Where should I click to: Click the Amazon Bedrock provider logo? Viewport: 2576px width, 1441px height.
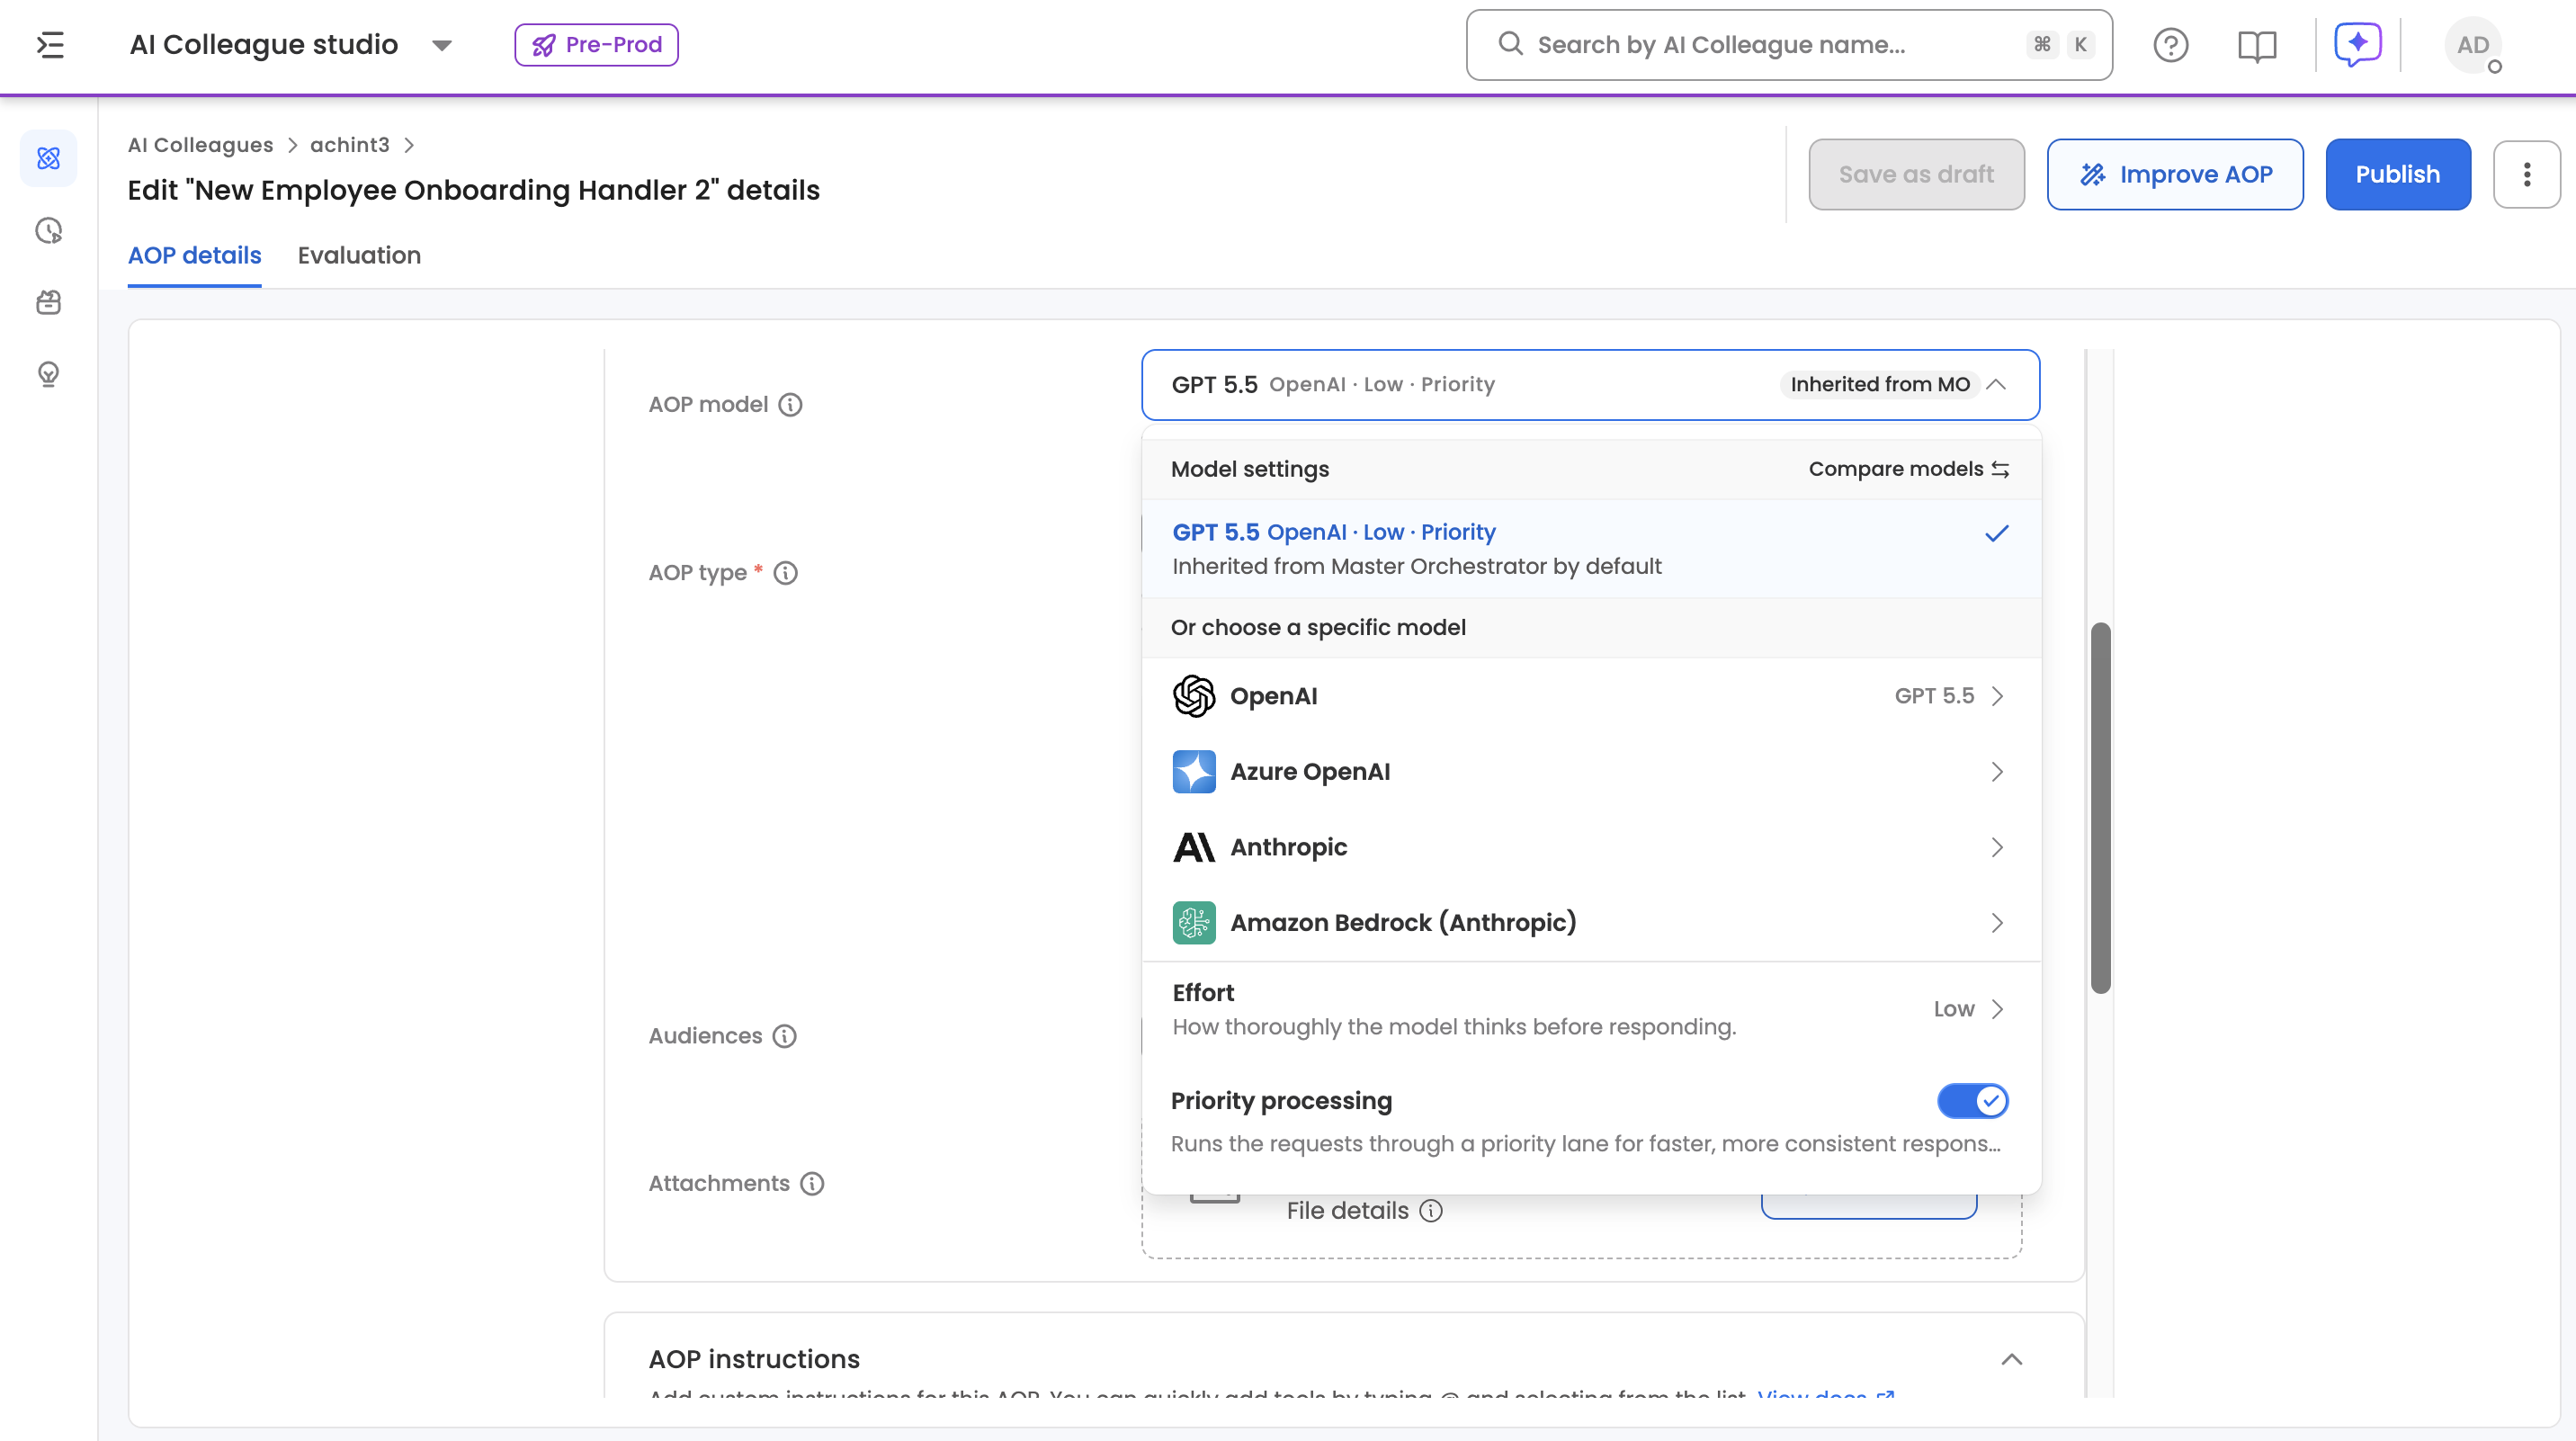tap(1193, 923)
